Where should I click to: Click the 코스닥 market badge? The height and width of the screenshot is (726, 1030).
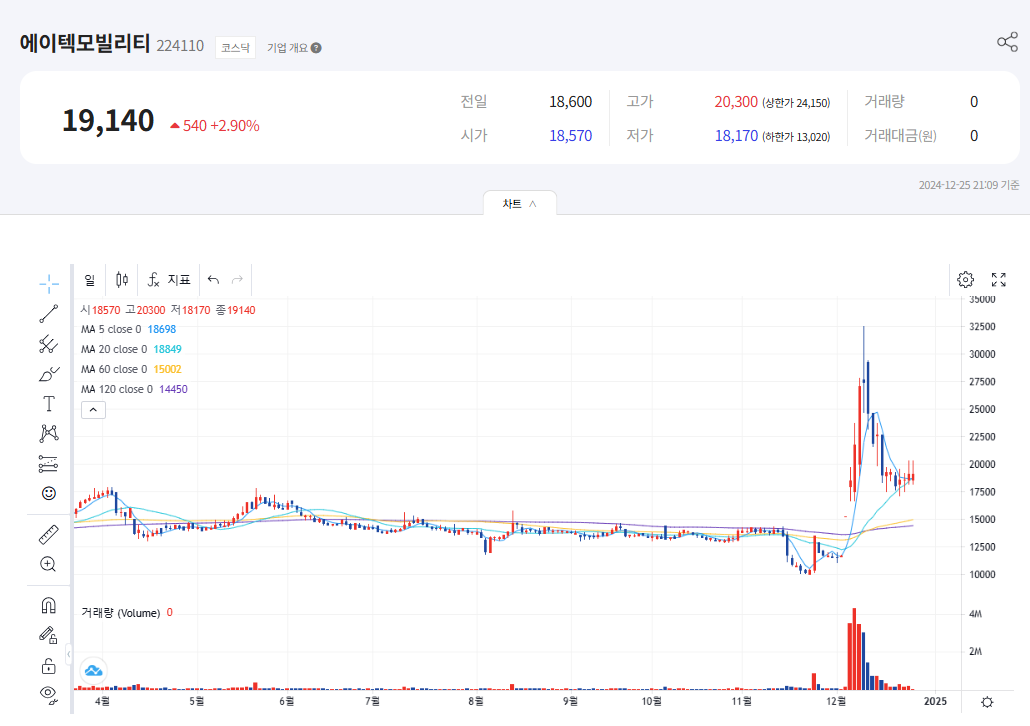(235, 48)
